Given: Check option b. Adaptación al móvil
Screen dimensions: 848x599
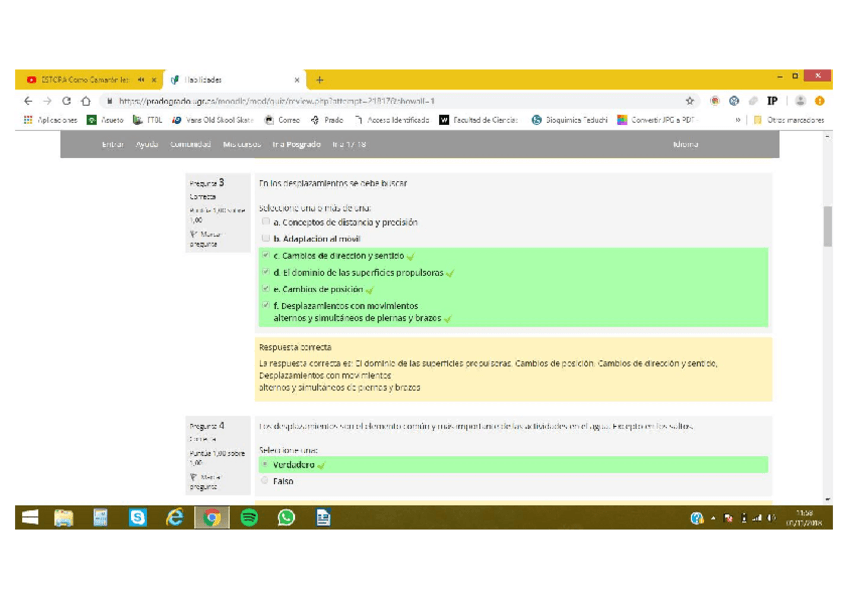Looking at the screenshot, I should (x=266, y=239).
